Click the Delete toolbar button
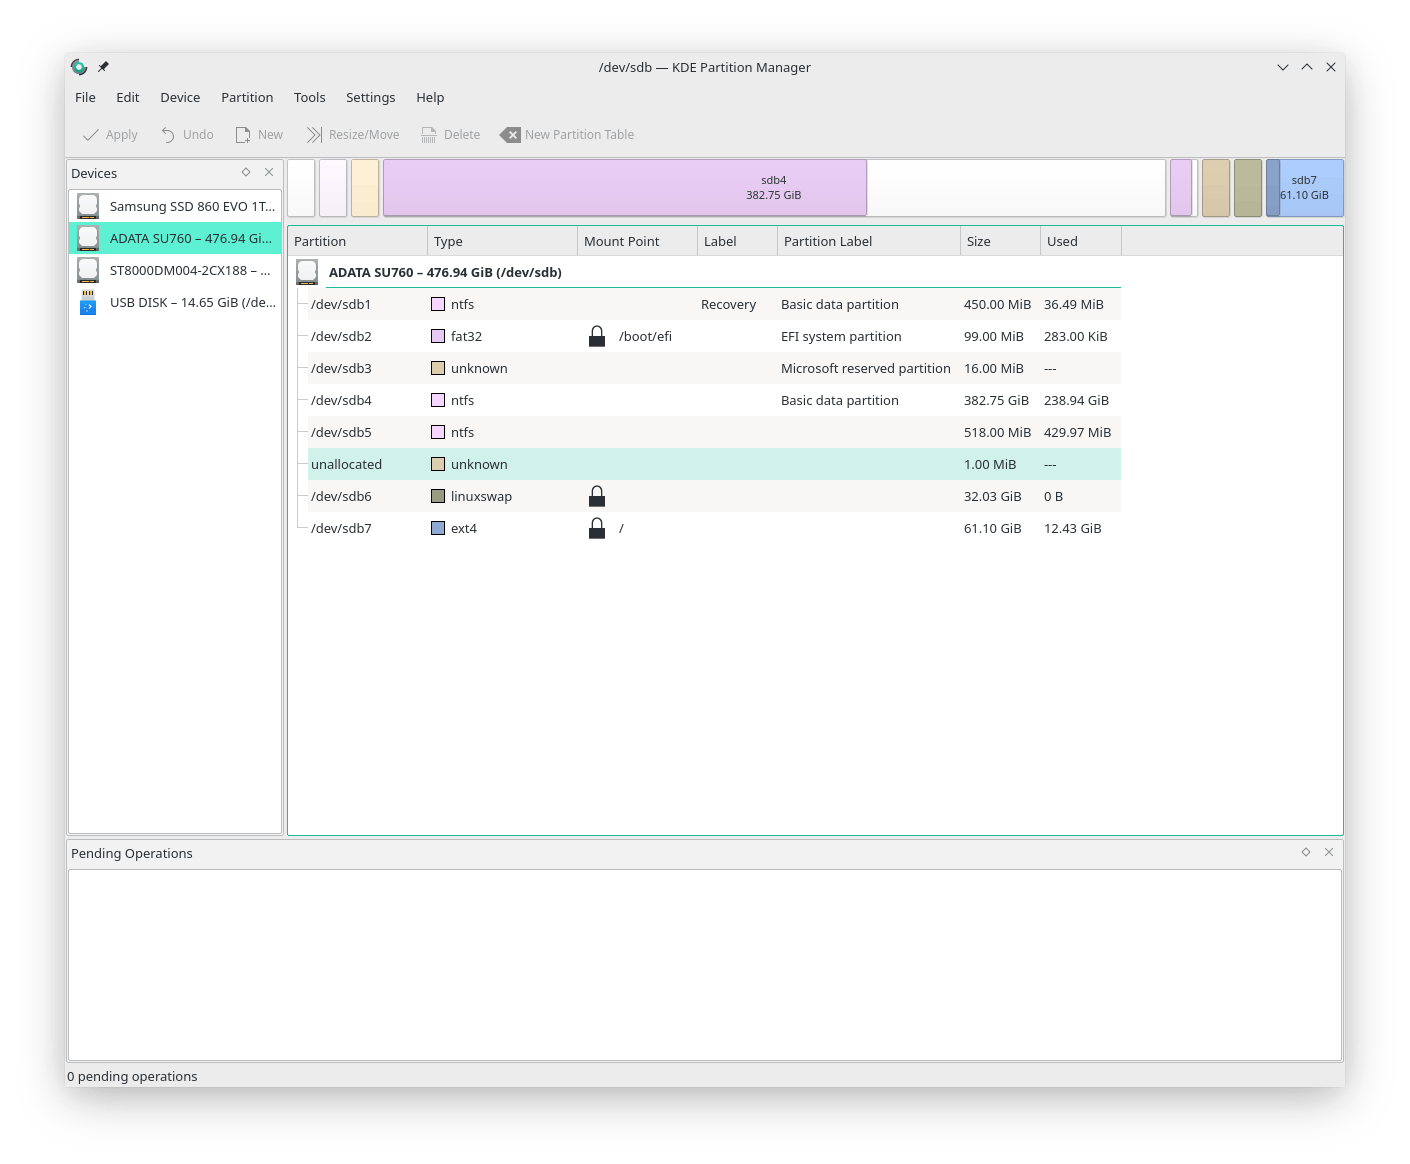The width and height of the screenshot is (1410, 1164). 450,135
